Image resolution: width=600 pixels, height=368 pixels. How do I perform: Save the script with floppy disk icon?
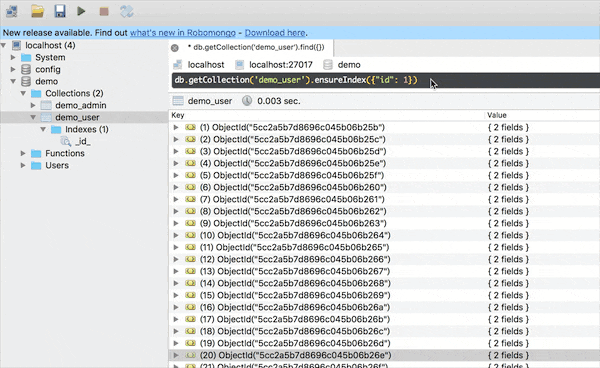click(60, 11)
